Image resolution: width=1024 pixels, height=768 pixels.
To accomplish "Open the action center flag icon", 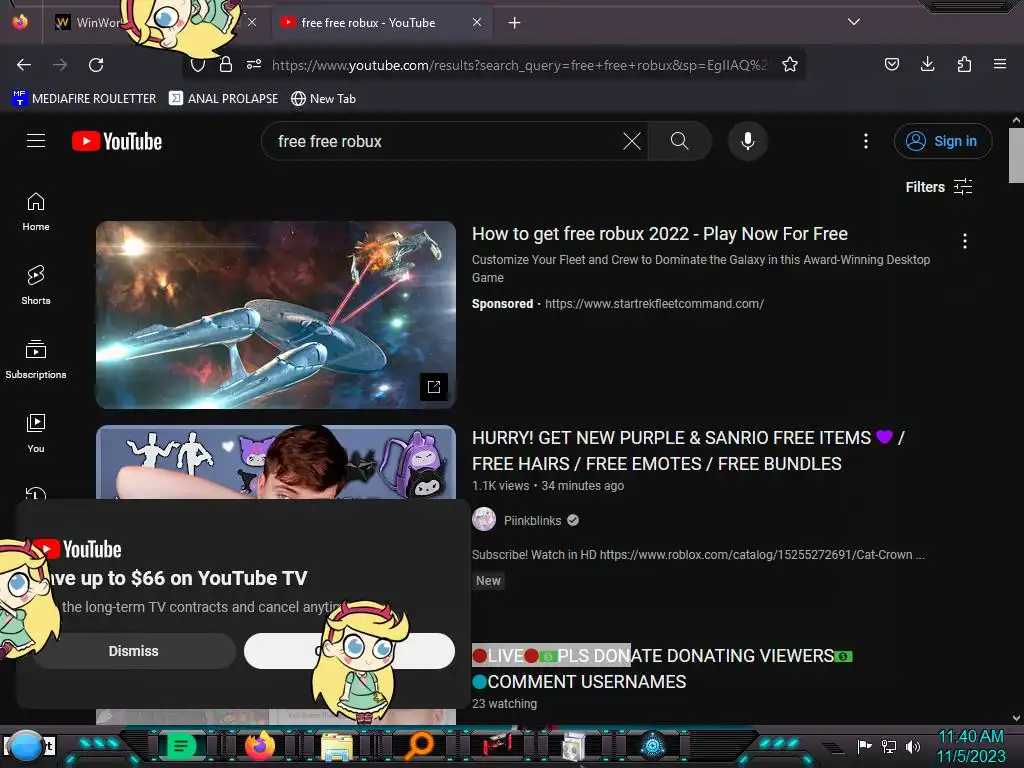I will [864, 746].
